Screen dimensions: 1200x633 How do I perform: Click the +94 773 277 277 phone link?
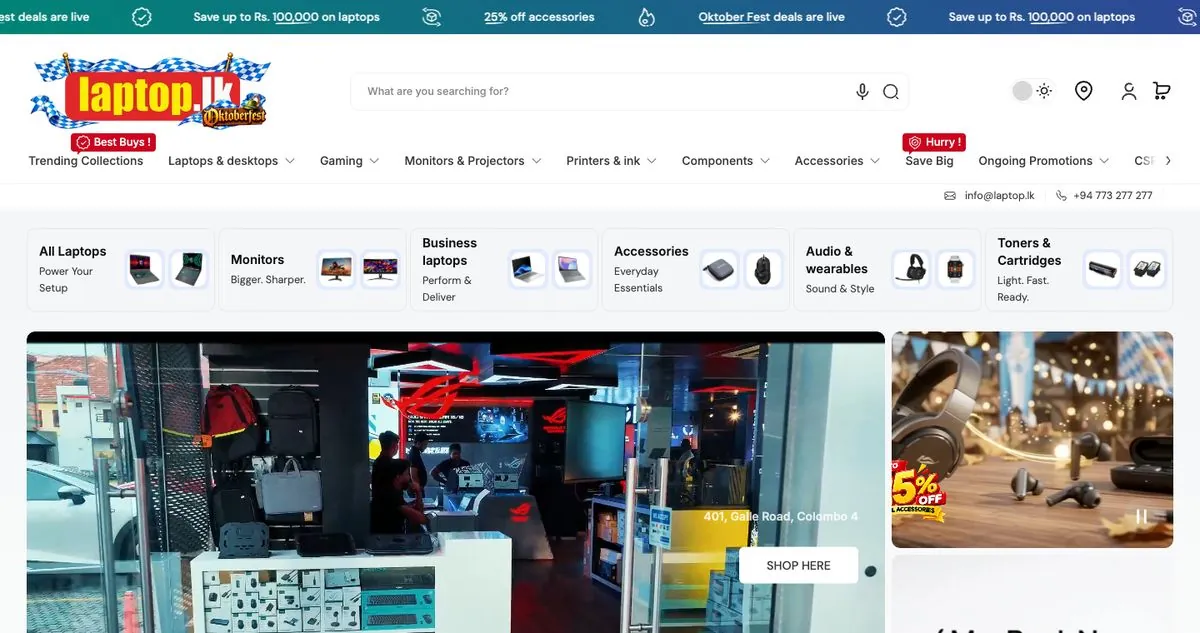(1112, 196)
